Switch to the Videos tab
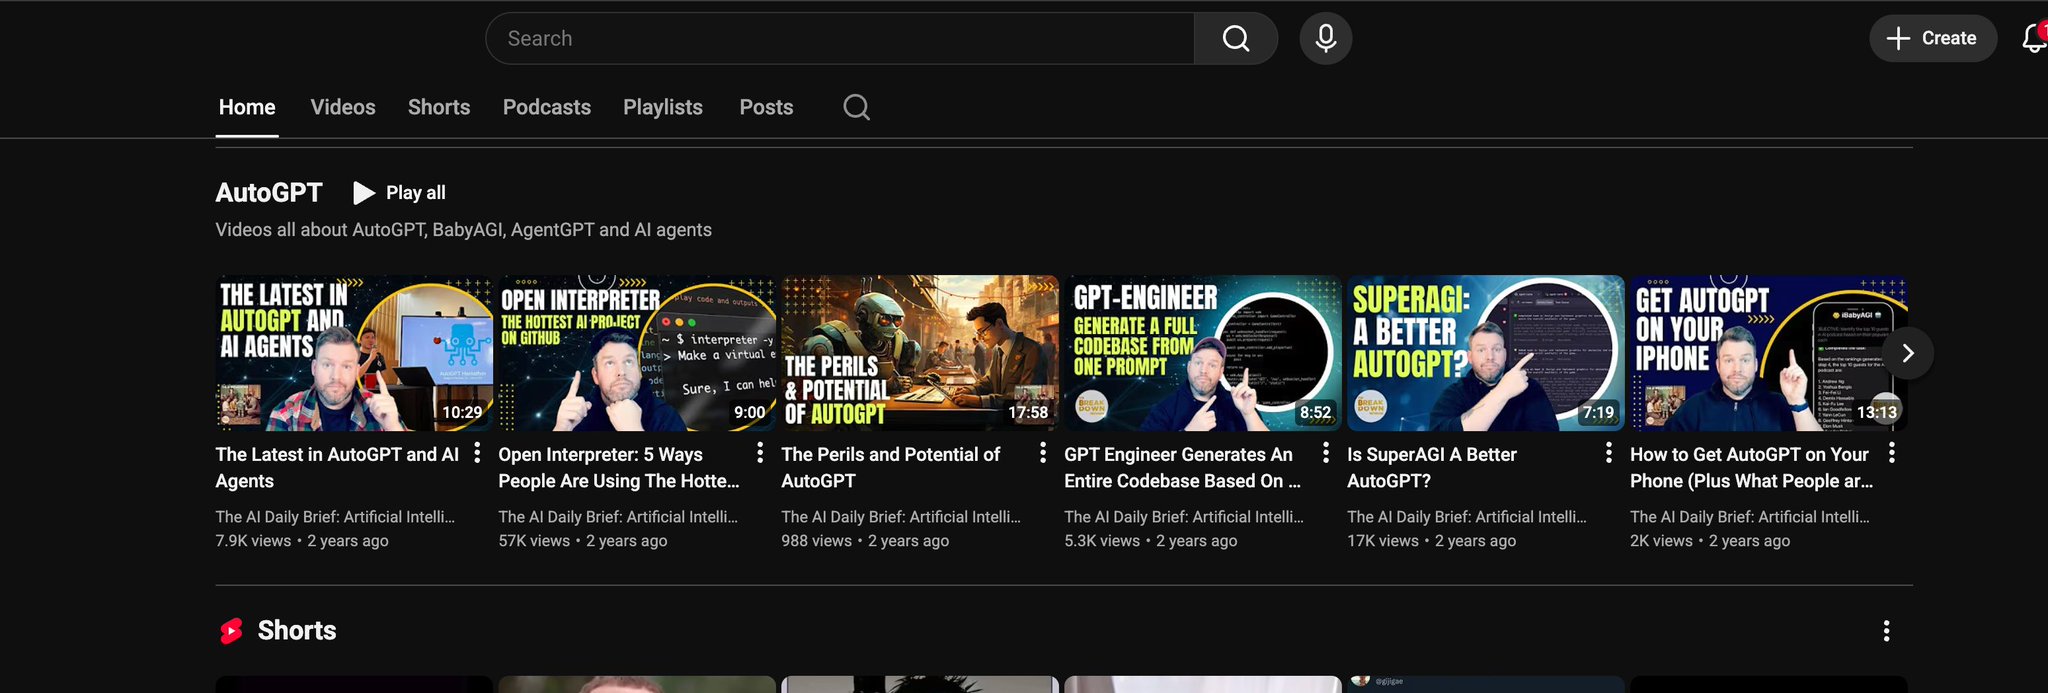This screenshot has width=2048, height=693. click(343, 107)
